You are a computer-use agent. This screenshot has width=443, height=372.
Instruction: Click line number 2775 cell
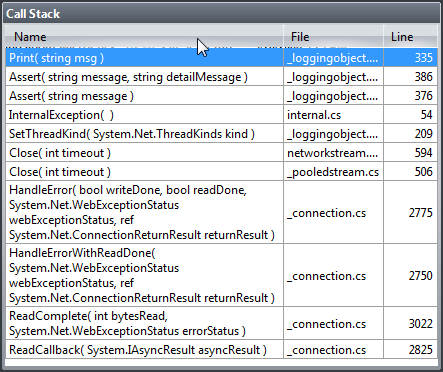point(411,212)
